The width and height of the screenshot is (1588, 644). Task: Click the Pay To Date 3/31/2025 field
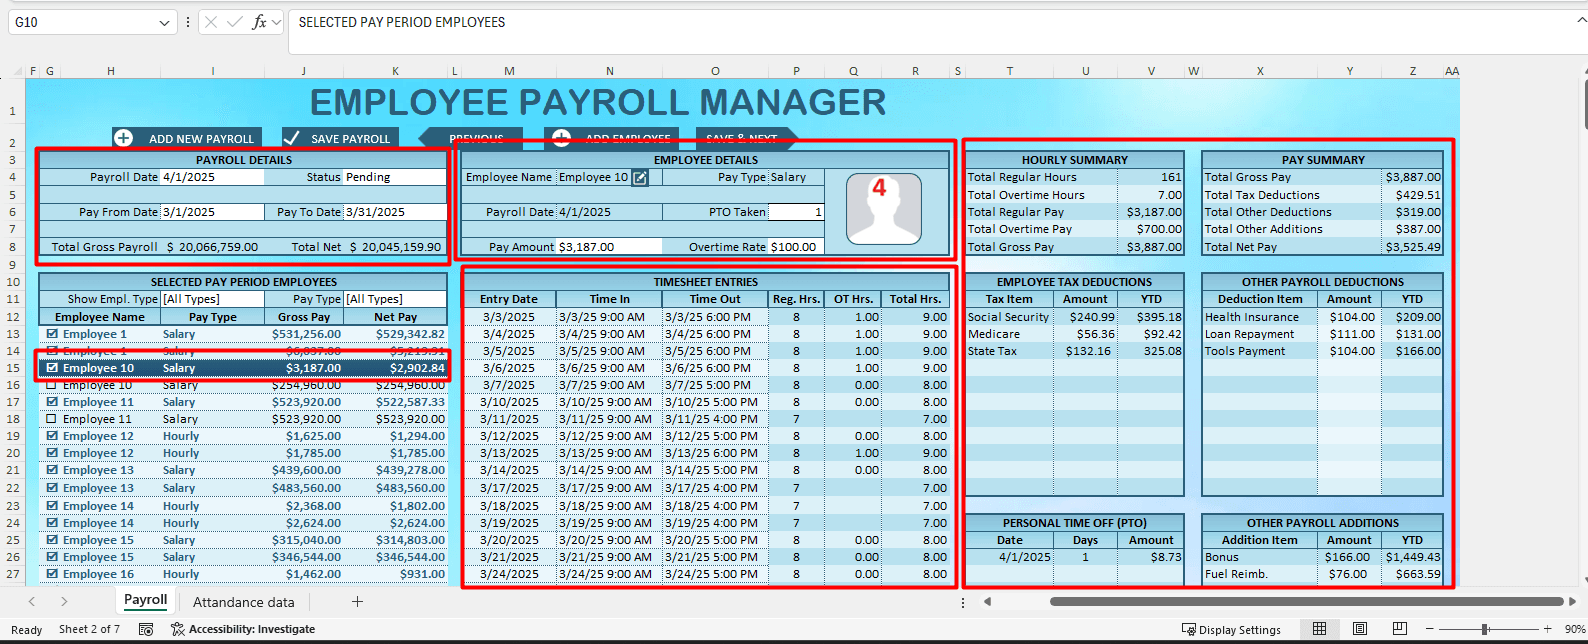point(395,212)
